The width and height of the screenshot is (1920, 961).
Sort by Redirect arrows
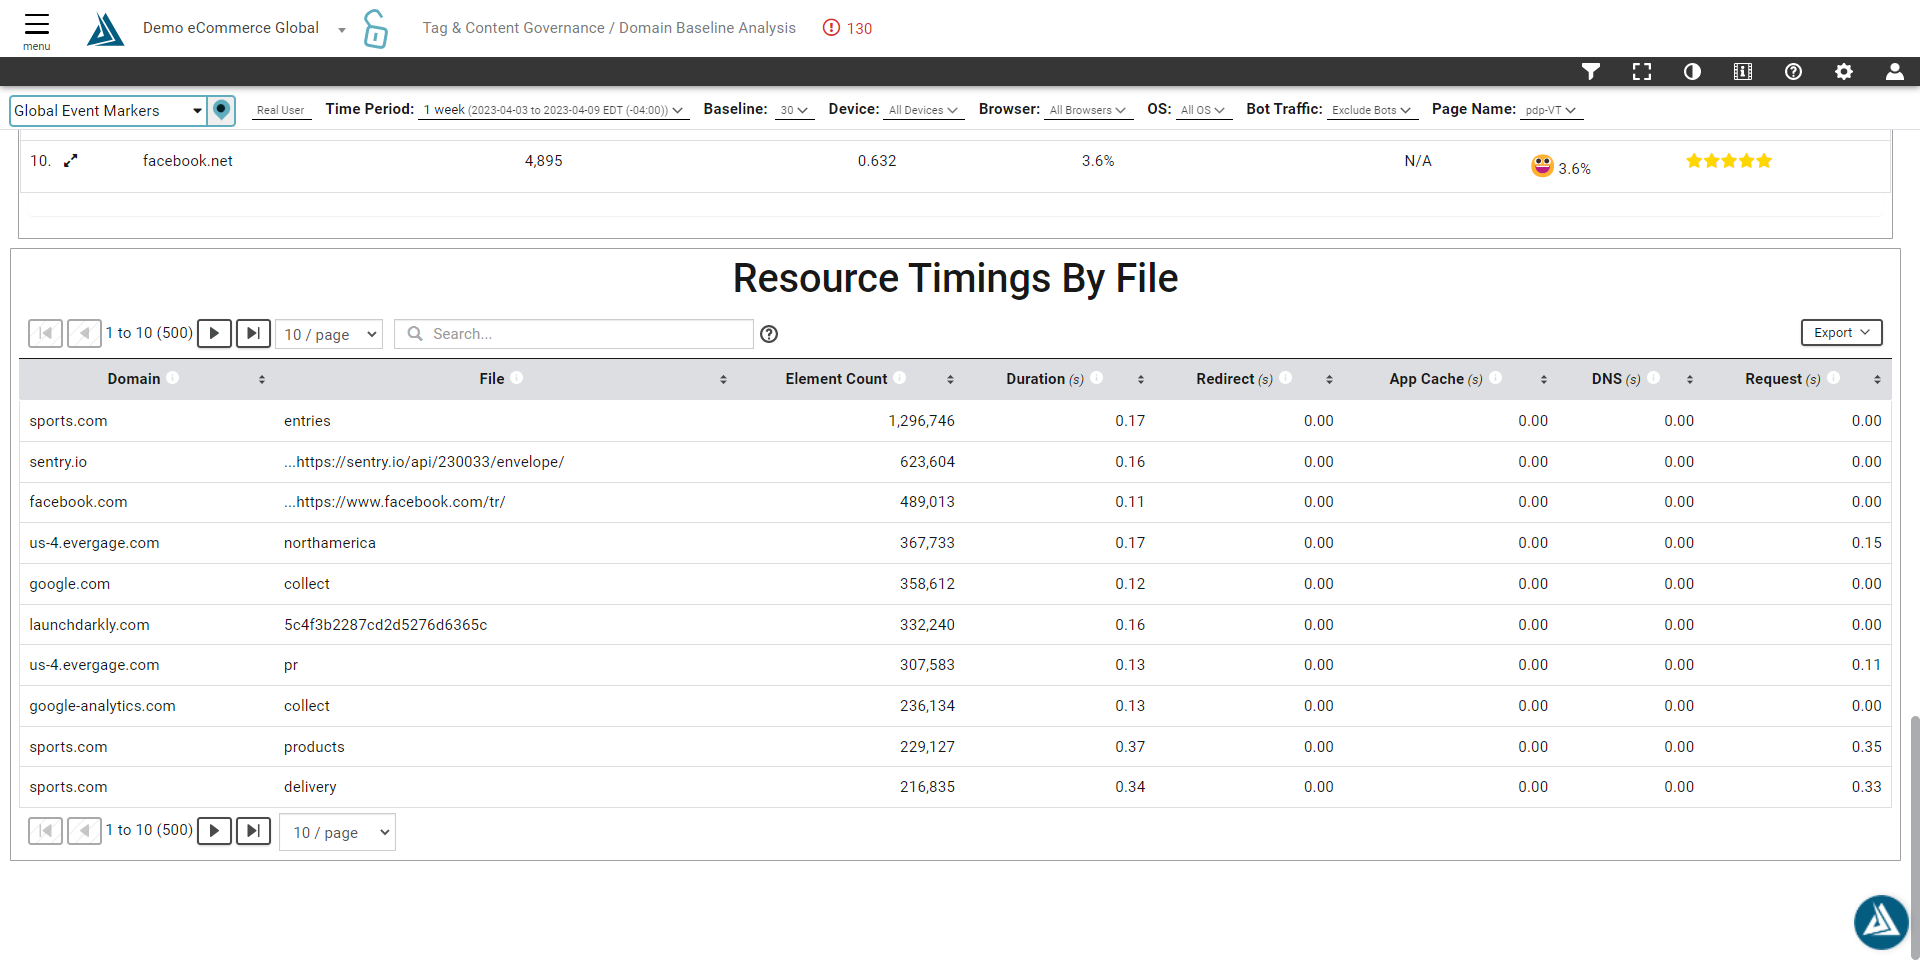(x=1329, y=379)
